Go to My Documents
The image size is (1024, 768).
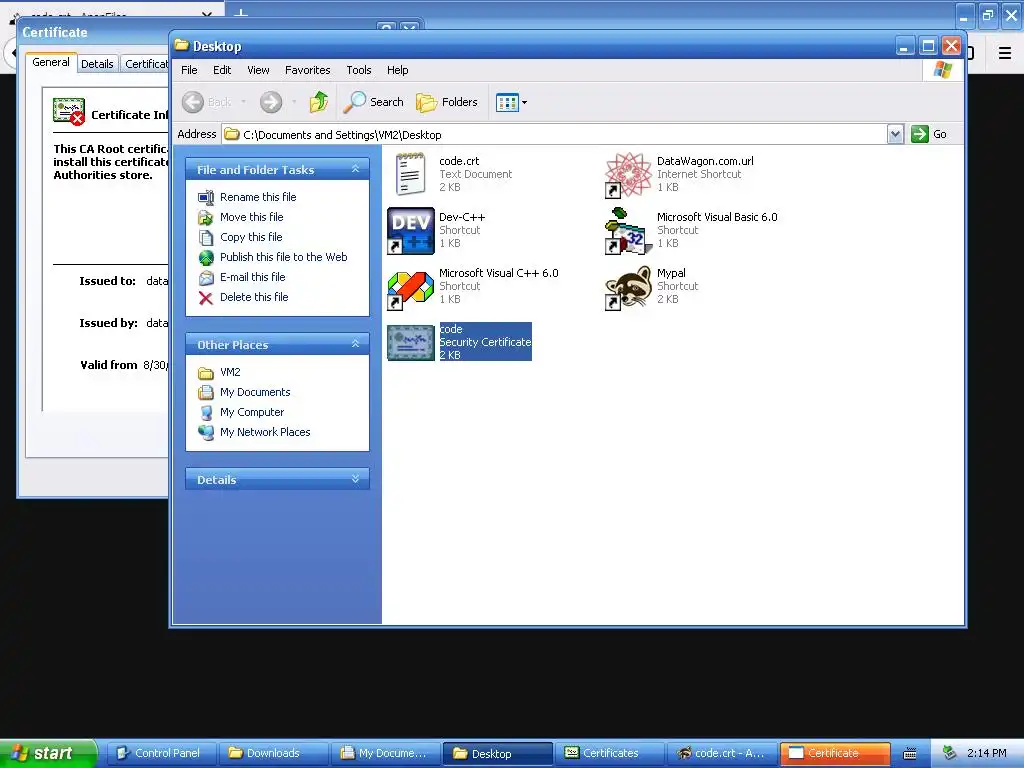click(255, 392)
